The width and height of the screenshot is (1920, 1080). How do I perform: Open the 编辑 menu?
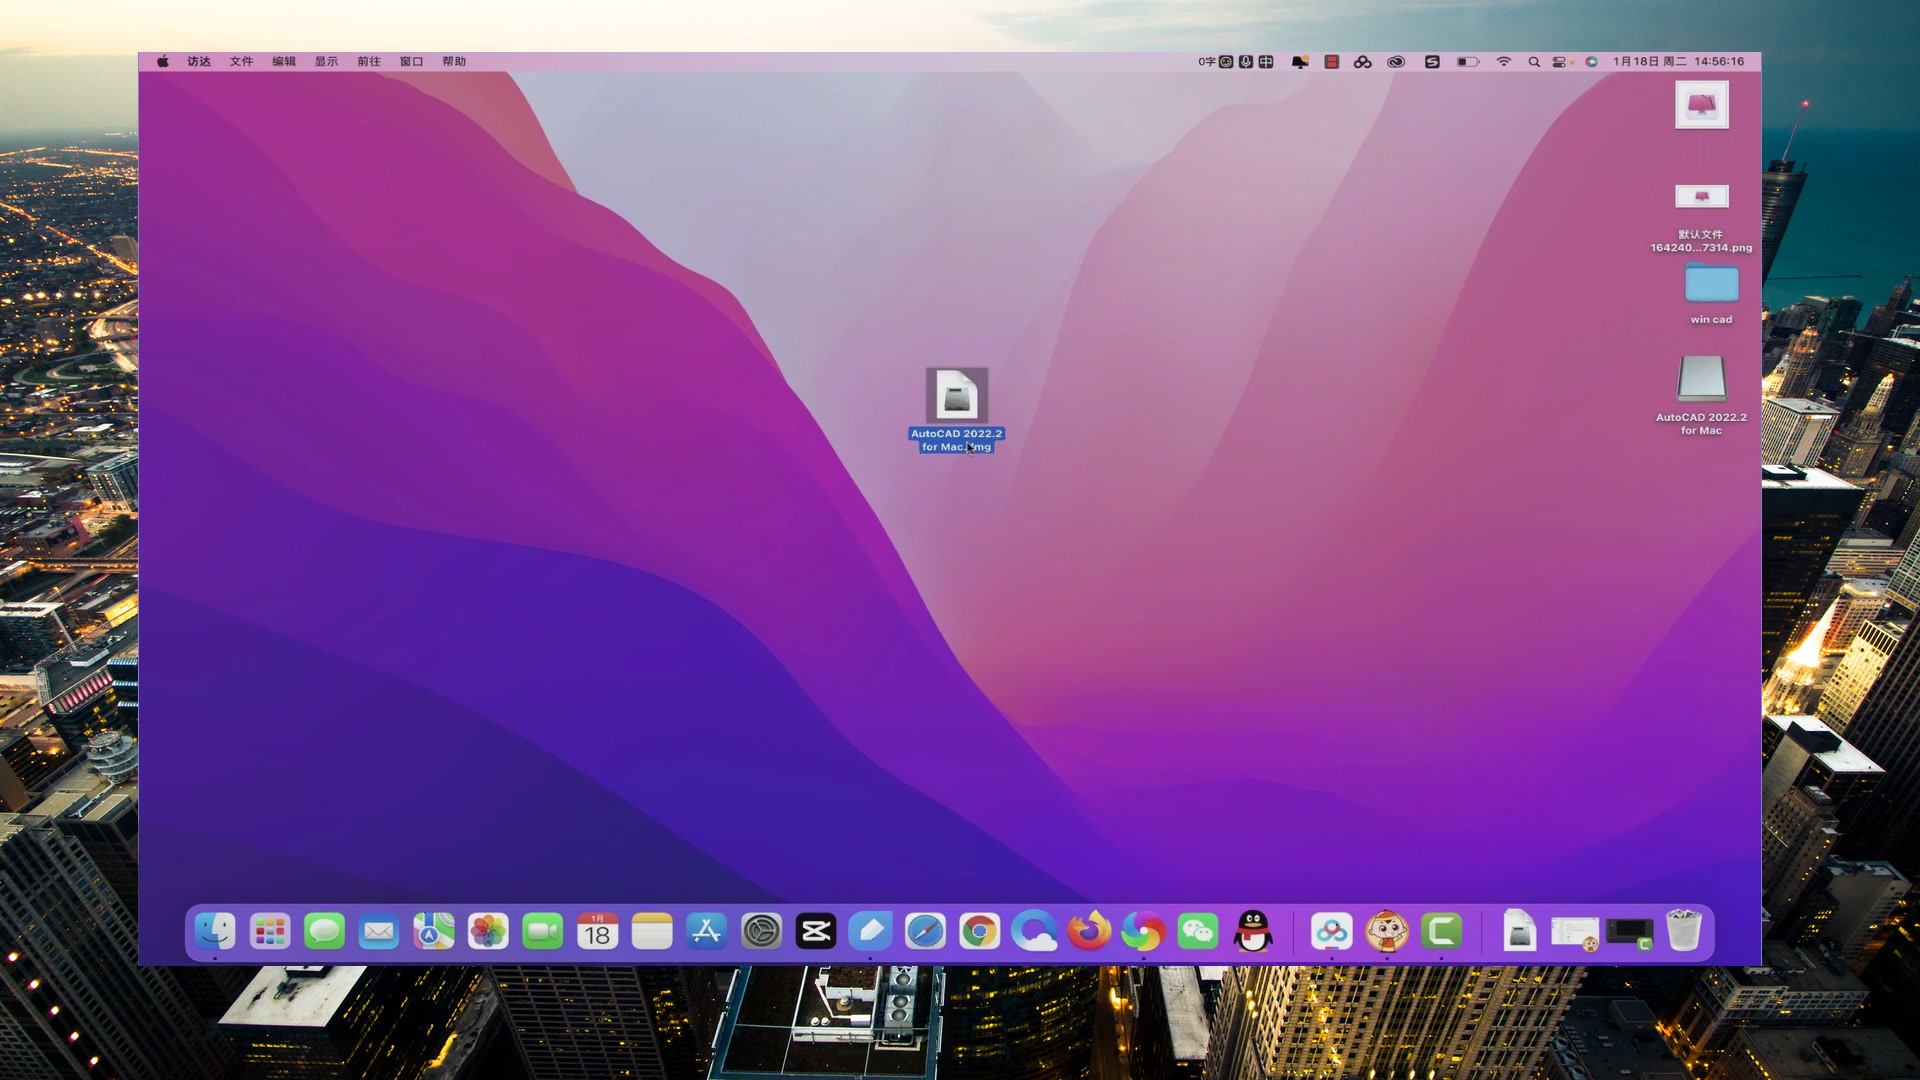tap(284, 62)
